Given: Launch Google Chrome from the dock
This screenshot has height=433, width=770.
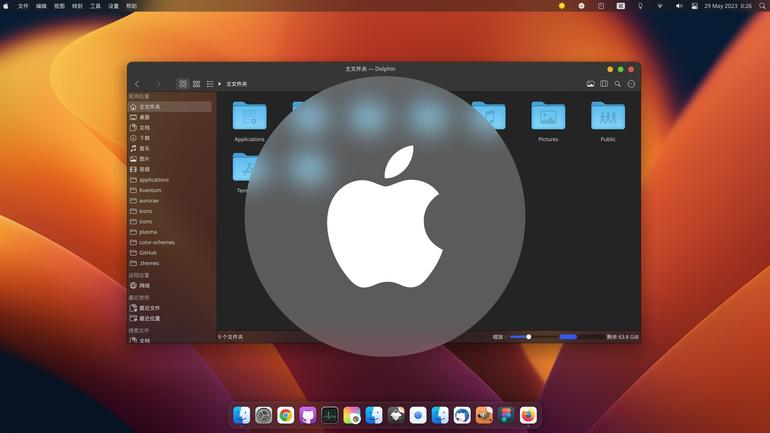Looking at the screenshot, I should (285, 415).
